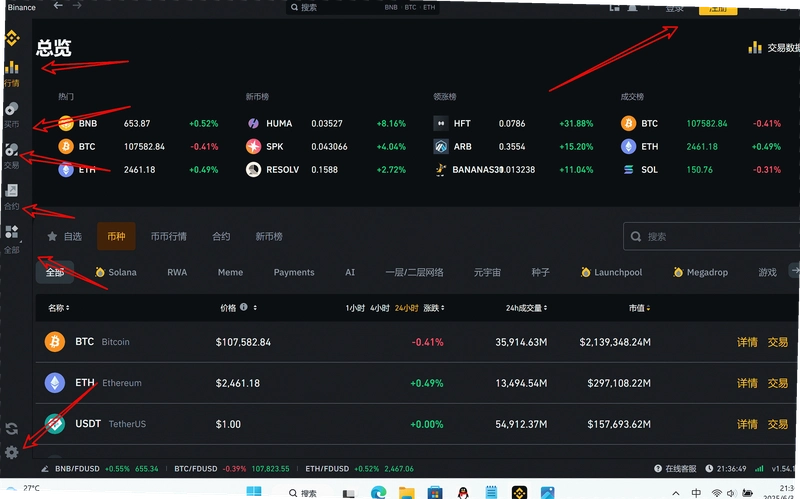
Task: Filter by the Solana category
Action: click(x=116, y=272)
